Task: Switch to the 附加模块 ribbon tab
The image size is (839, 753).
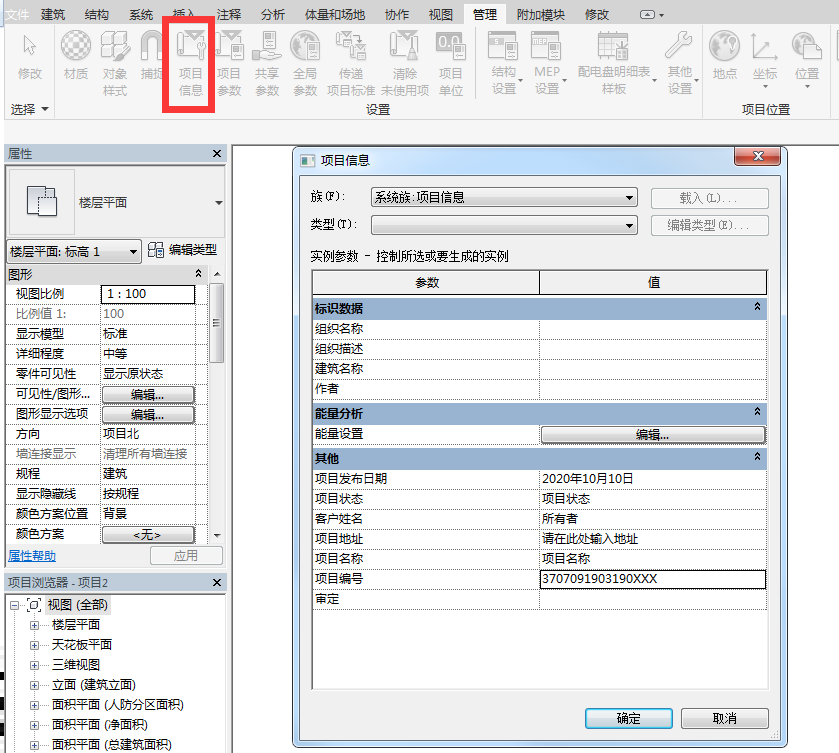Action: pos(540,14)
